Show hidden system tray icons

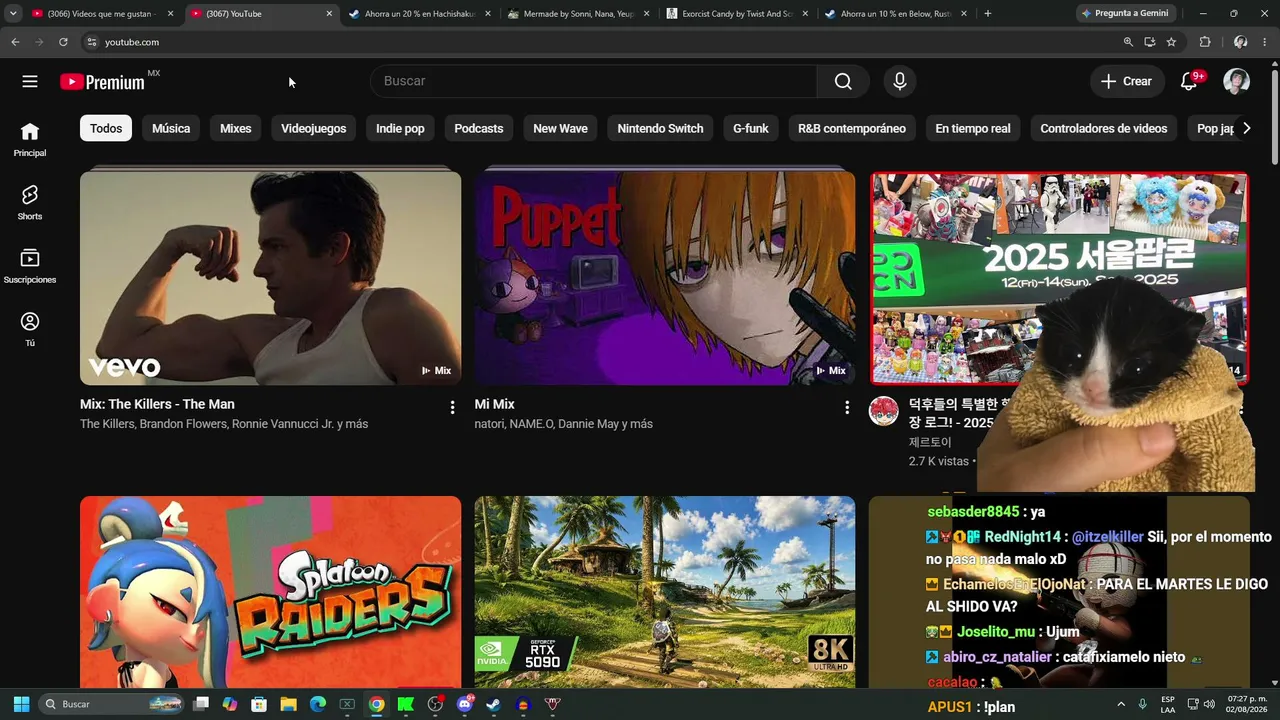[1121, 704]
